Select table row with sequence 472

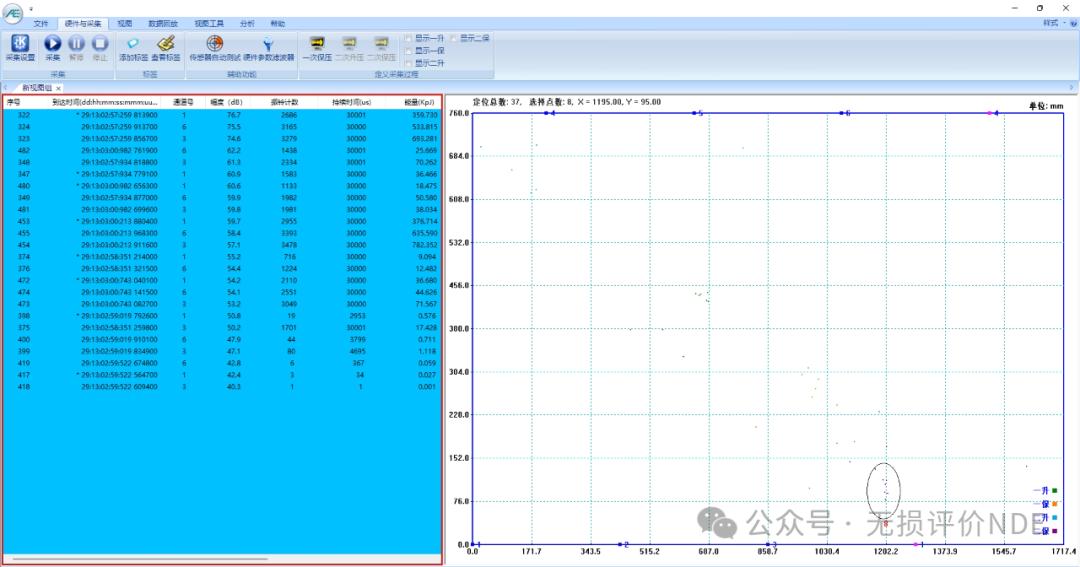222,280
